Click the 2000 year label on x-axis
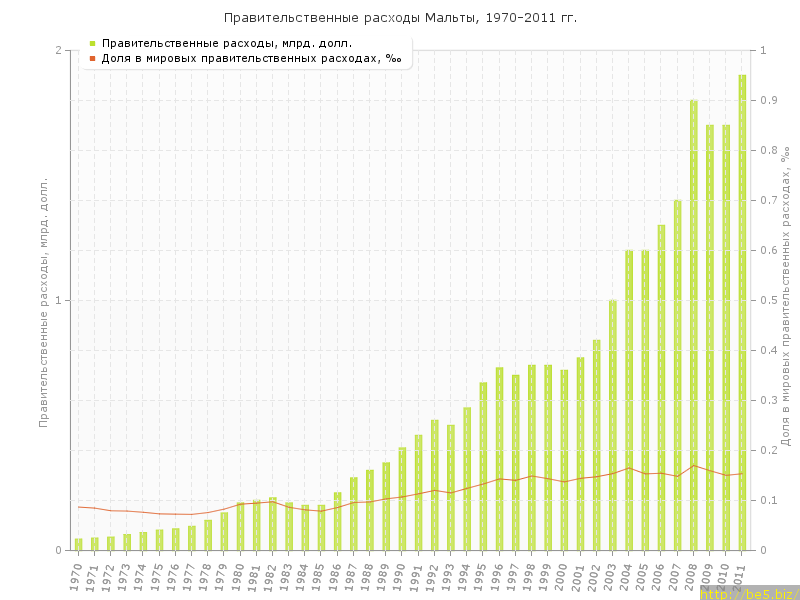800x600 pixels. pyautogui.click(x=562, y=574)
